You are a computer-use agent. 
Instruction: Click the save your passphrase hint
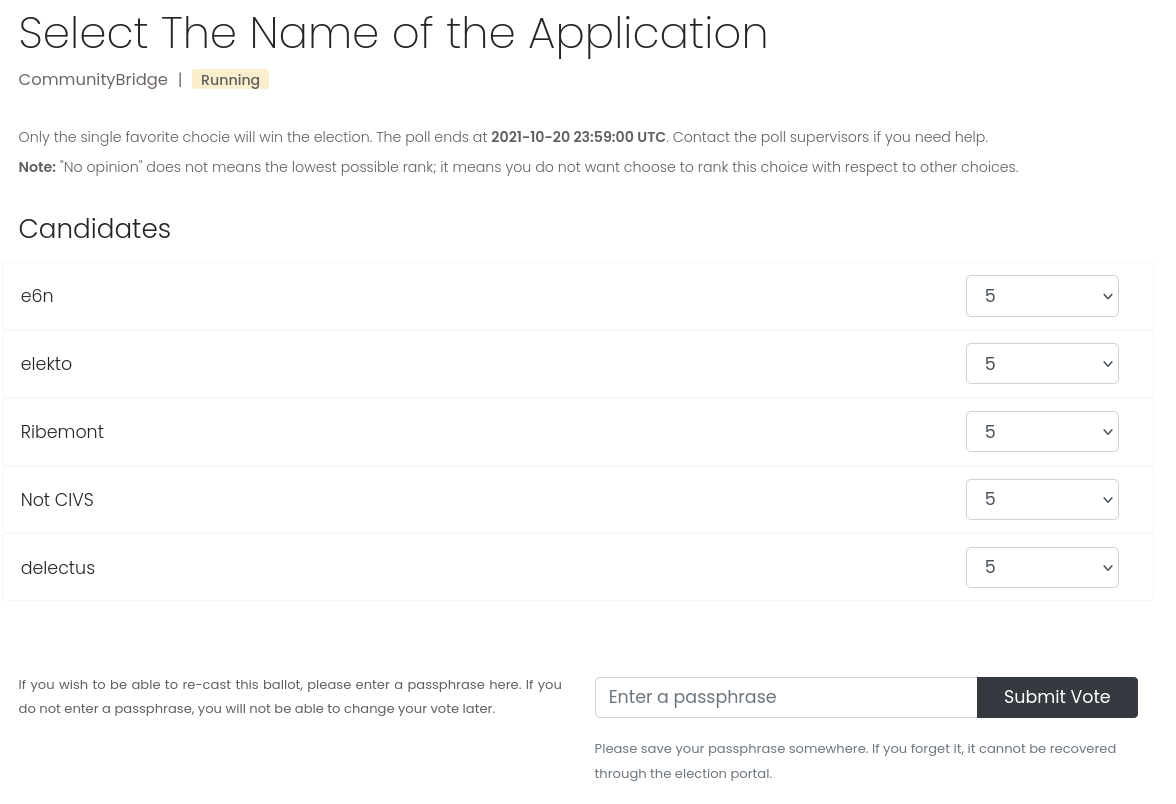855,760
